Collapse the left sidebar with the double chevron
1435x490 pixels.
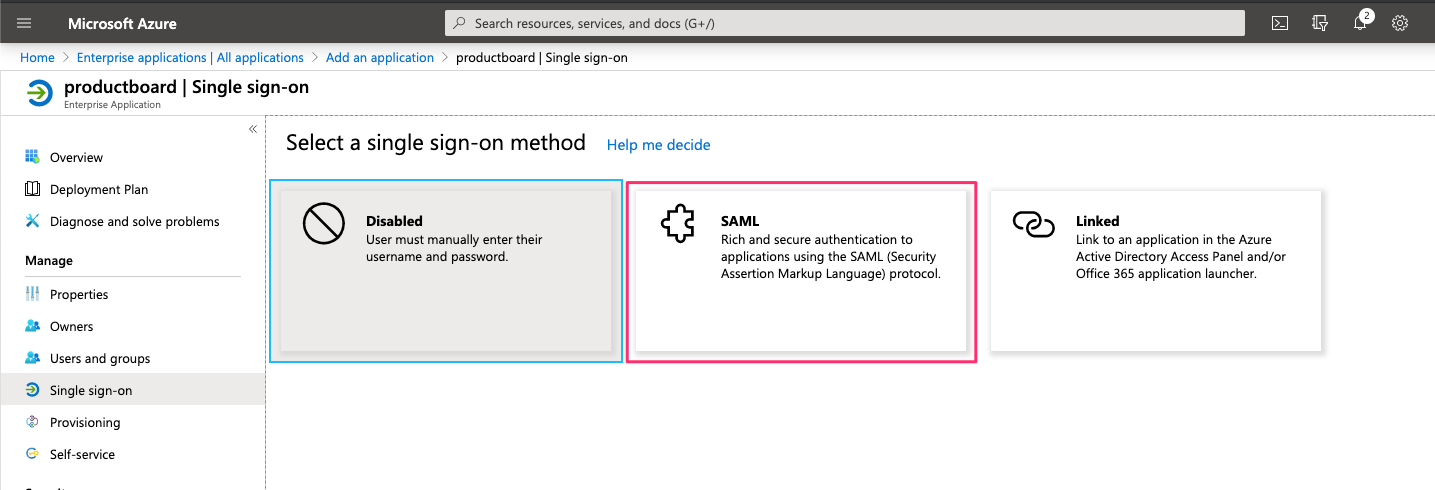coord(253,129)
